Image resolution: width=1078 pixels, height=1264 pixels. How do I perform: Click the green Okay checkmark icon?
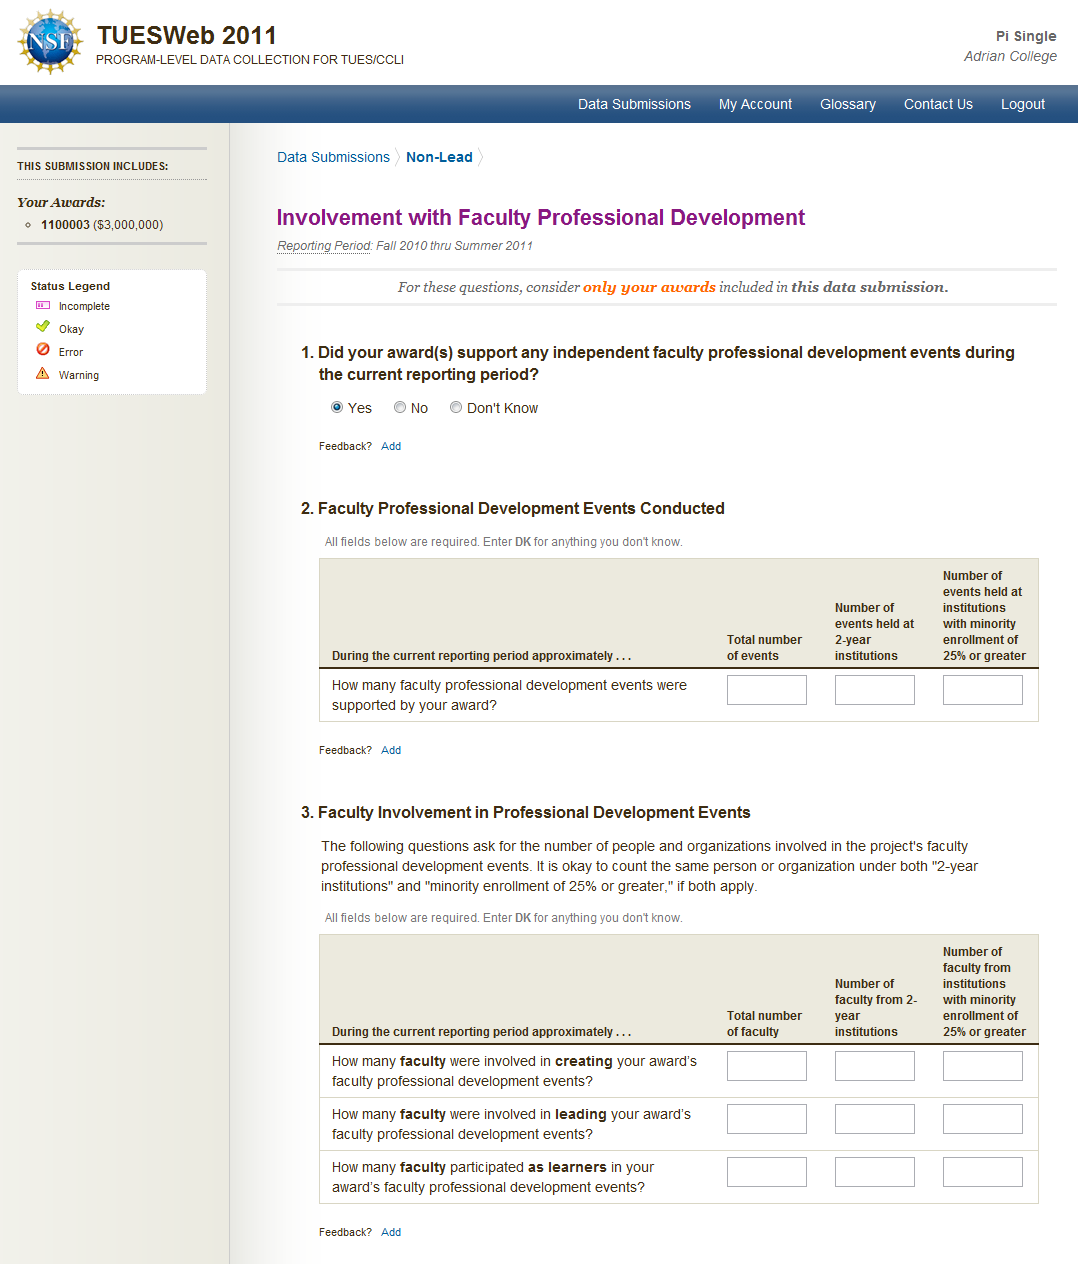[x=43, y=327]
